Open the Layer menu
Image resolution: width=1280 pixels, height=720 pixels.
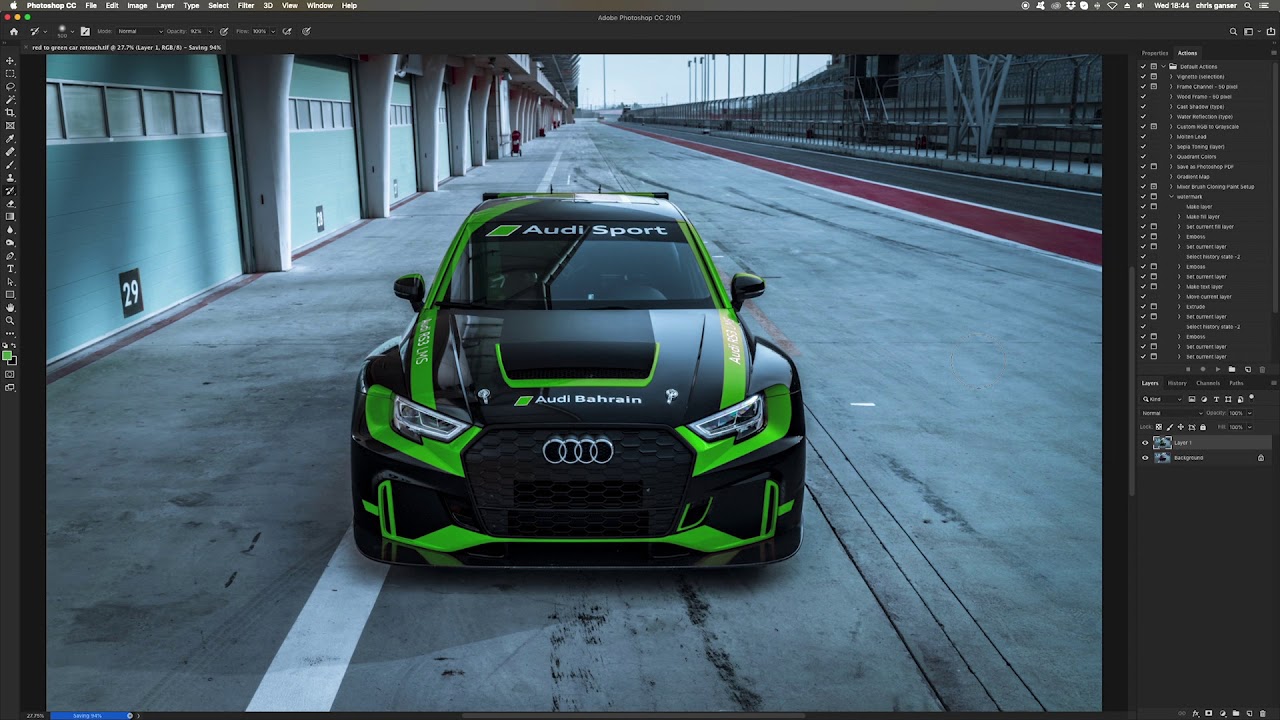tap(165, 5)
